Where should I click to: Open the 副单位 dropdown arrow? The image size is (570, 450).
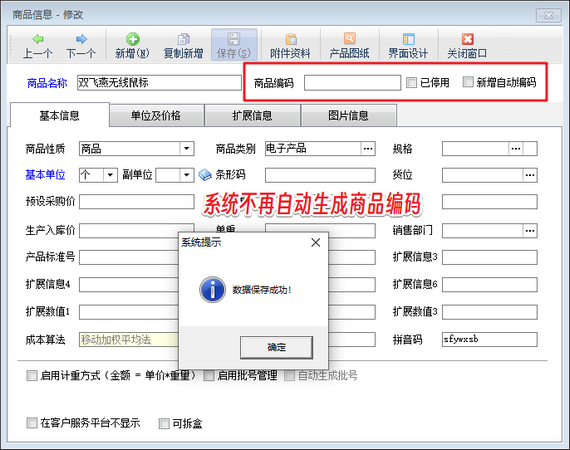point(186,175)
